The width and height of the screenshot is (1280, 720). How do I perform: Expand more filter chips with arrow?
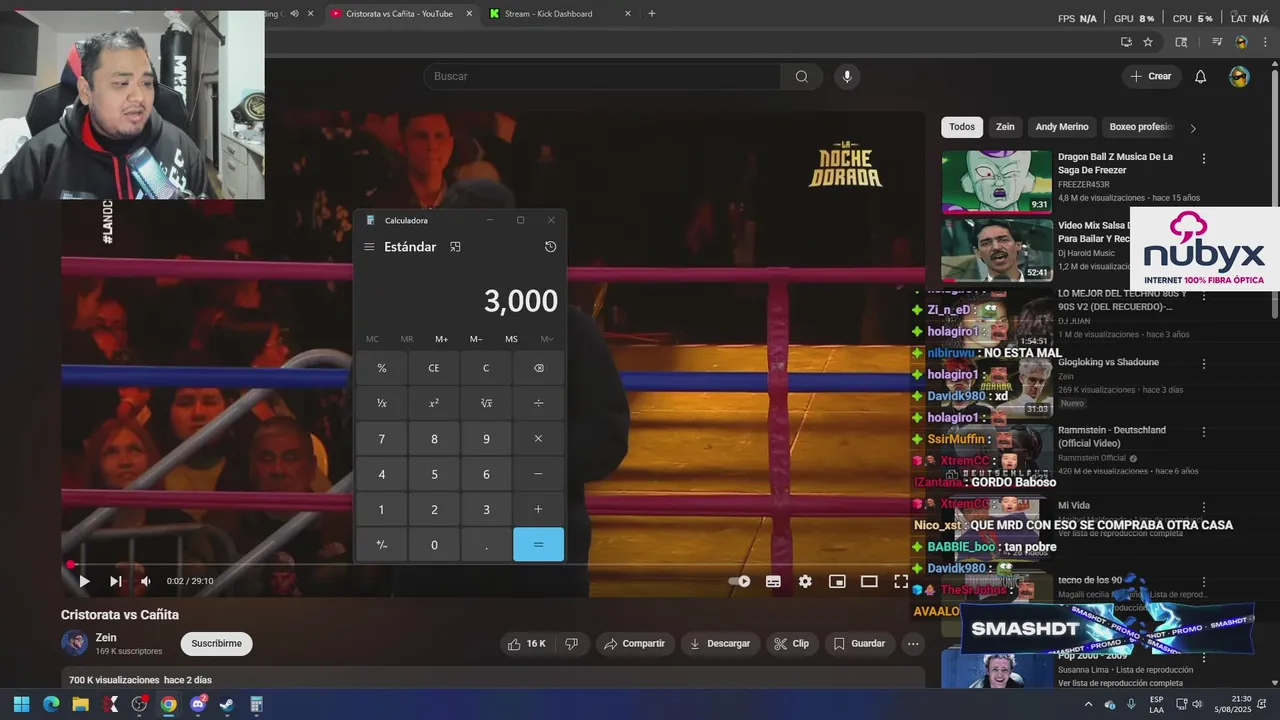pos(1192,128)
